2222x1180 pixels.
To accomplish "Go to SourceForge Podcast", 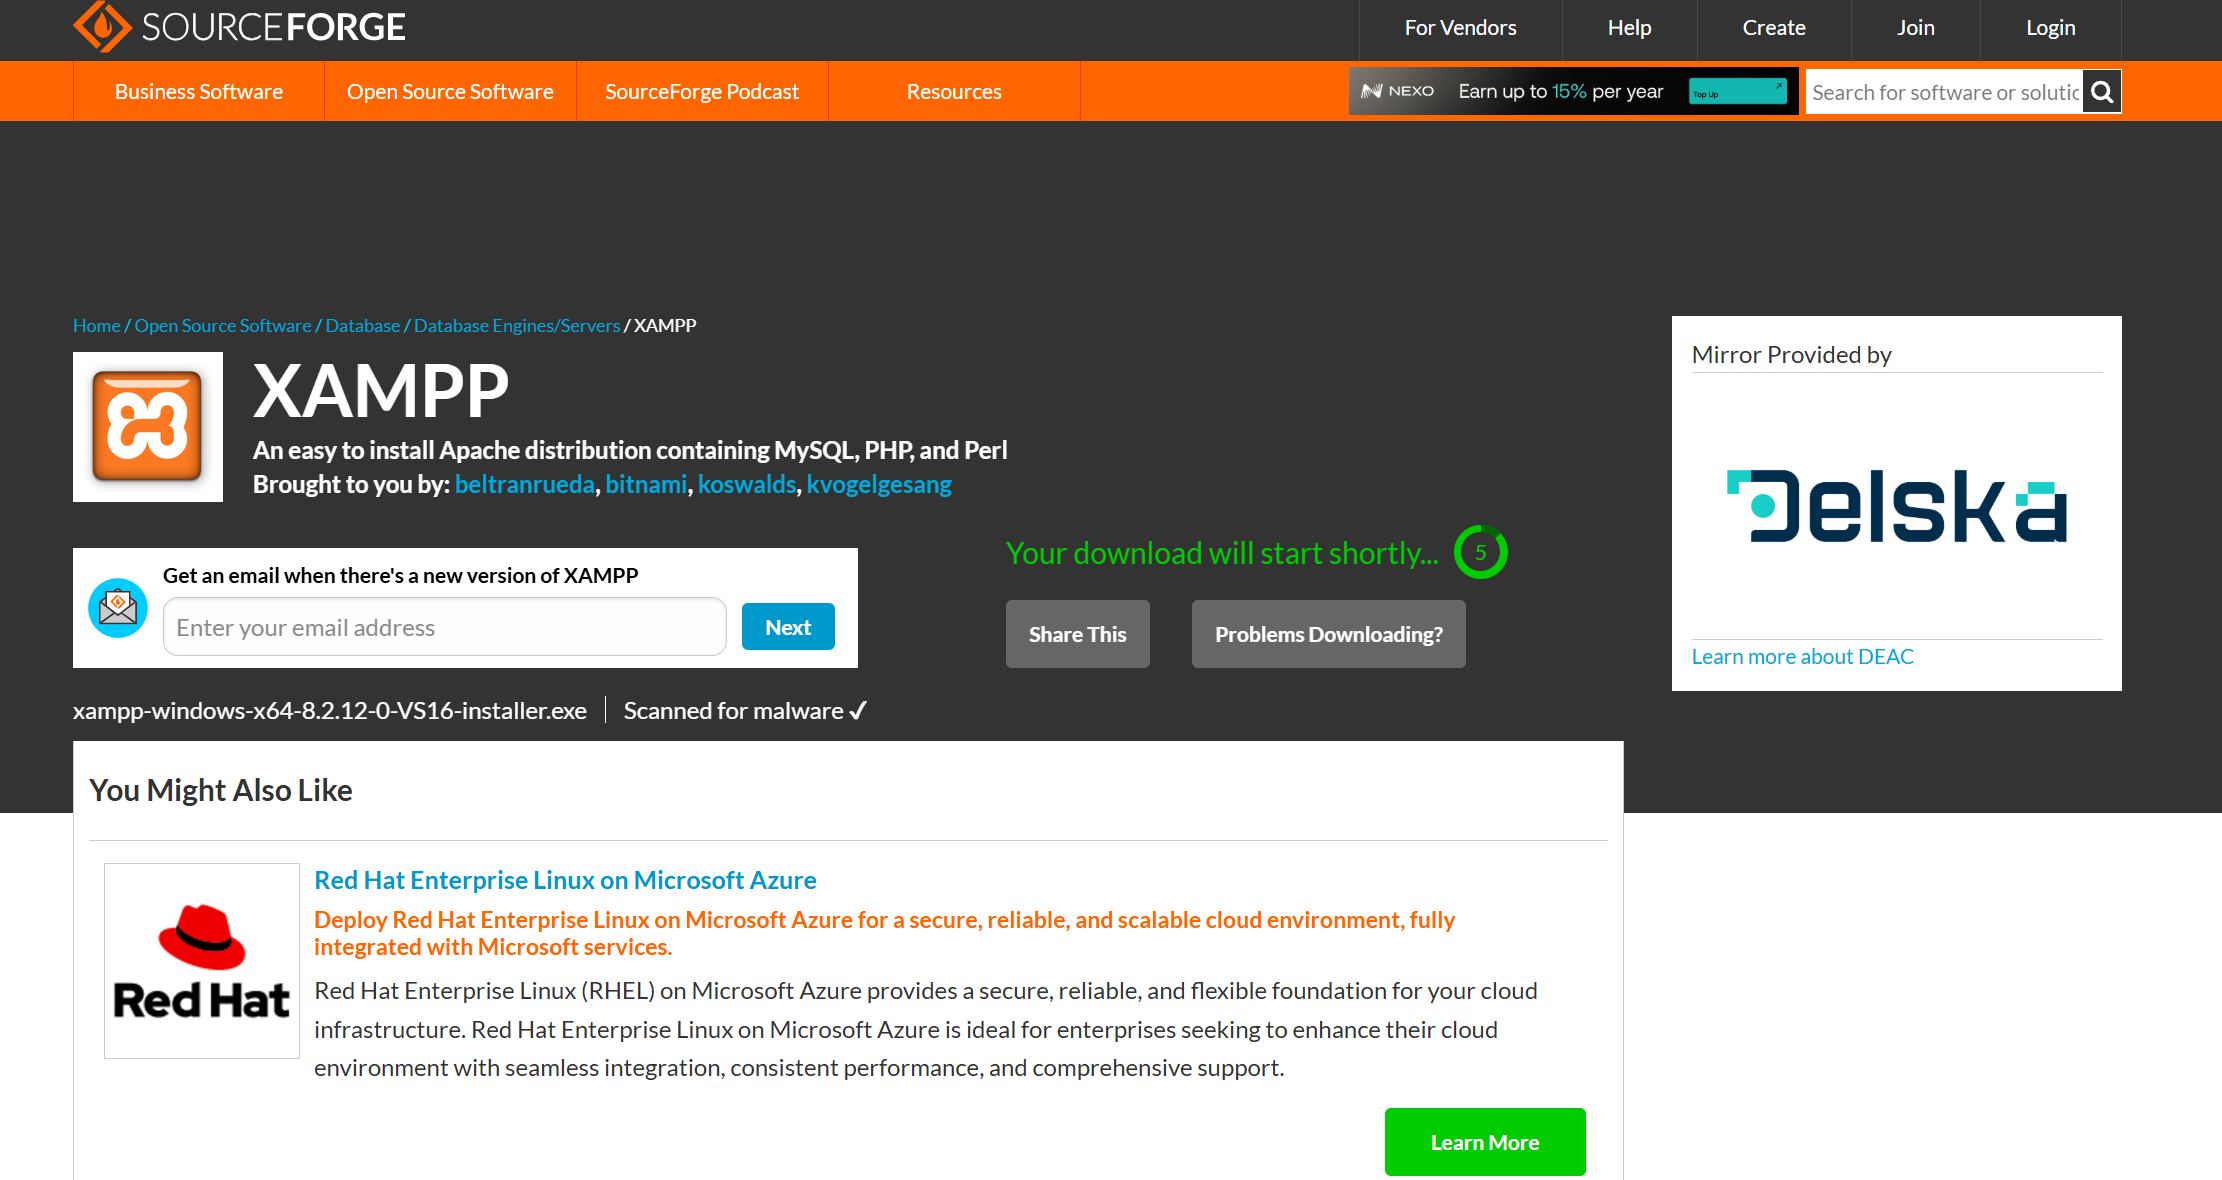I will pyautogui.click(x=702, y=92).
